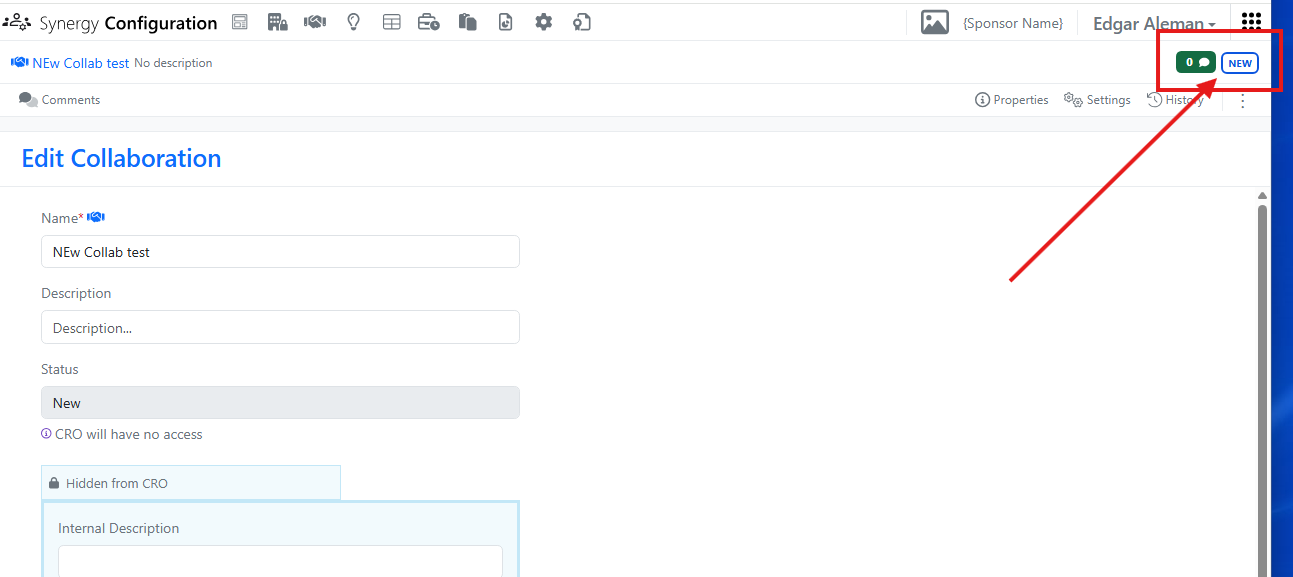The width and height of the screenshot is (1293, 577).
Task: Click the clipboard copy icon in navbar
Action: point(467,22)
